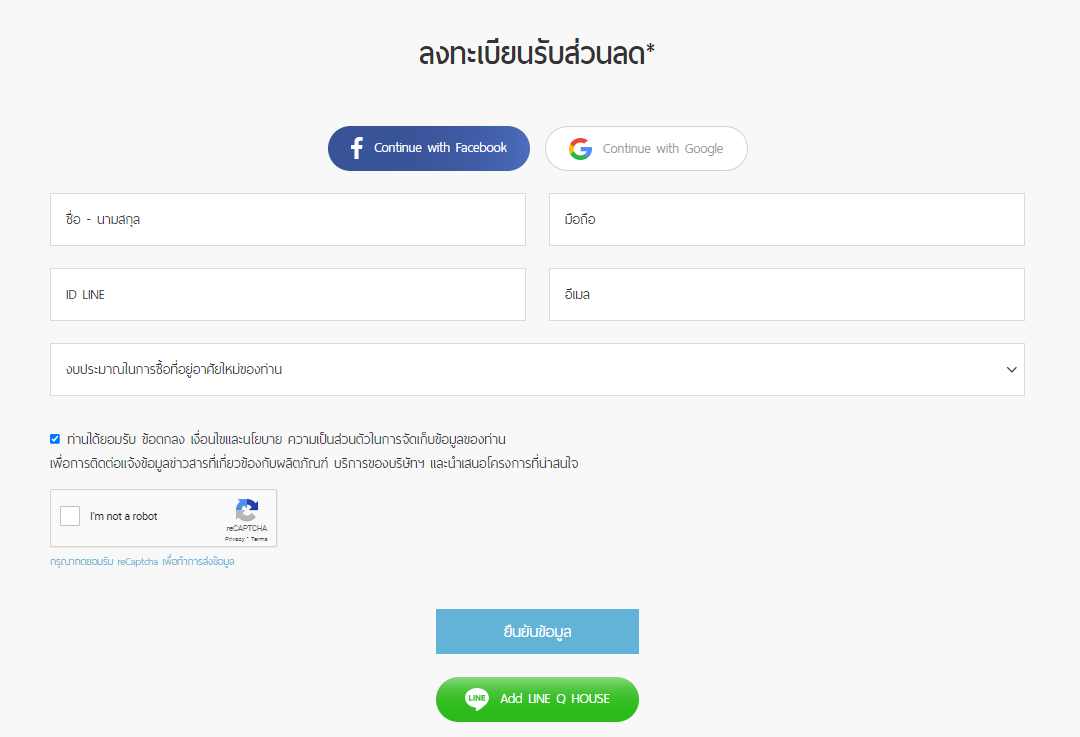Focus the ชื่อ - นามสกุล name field

[288, 220]
